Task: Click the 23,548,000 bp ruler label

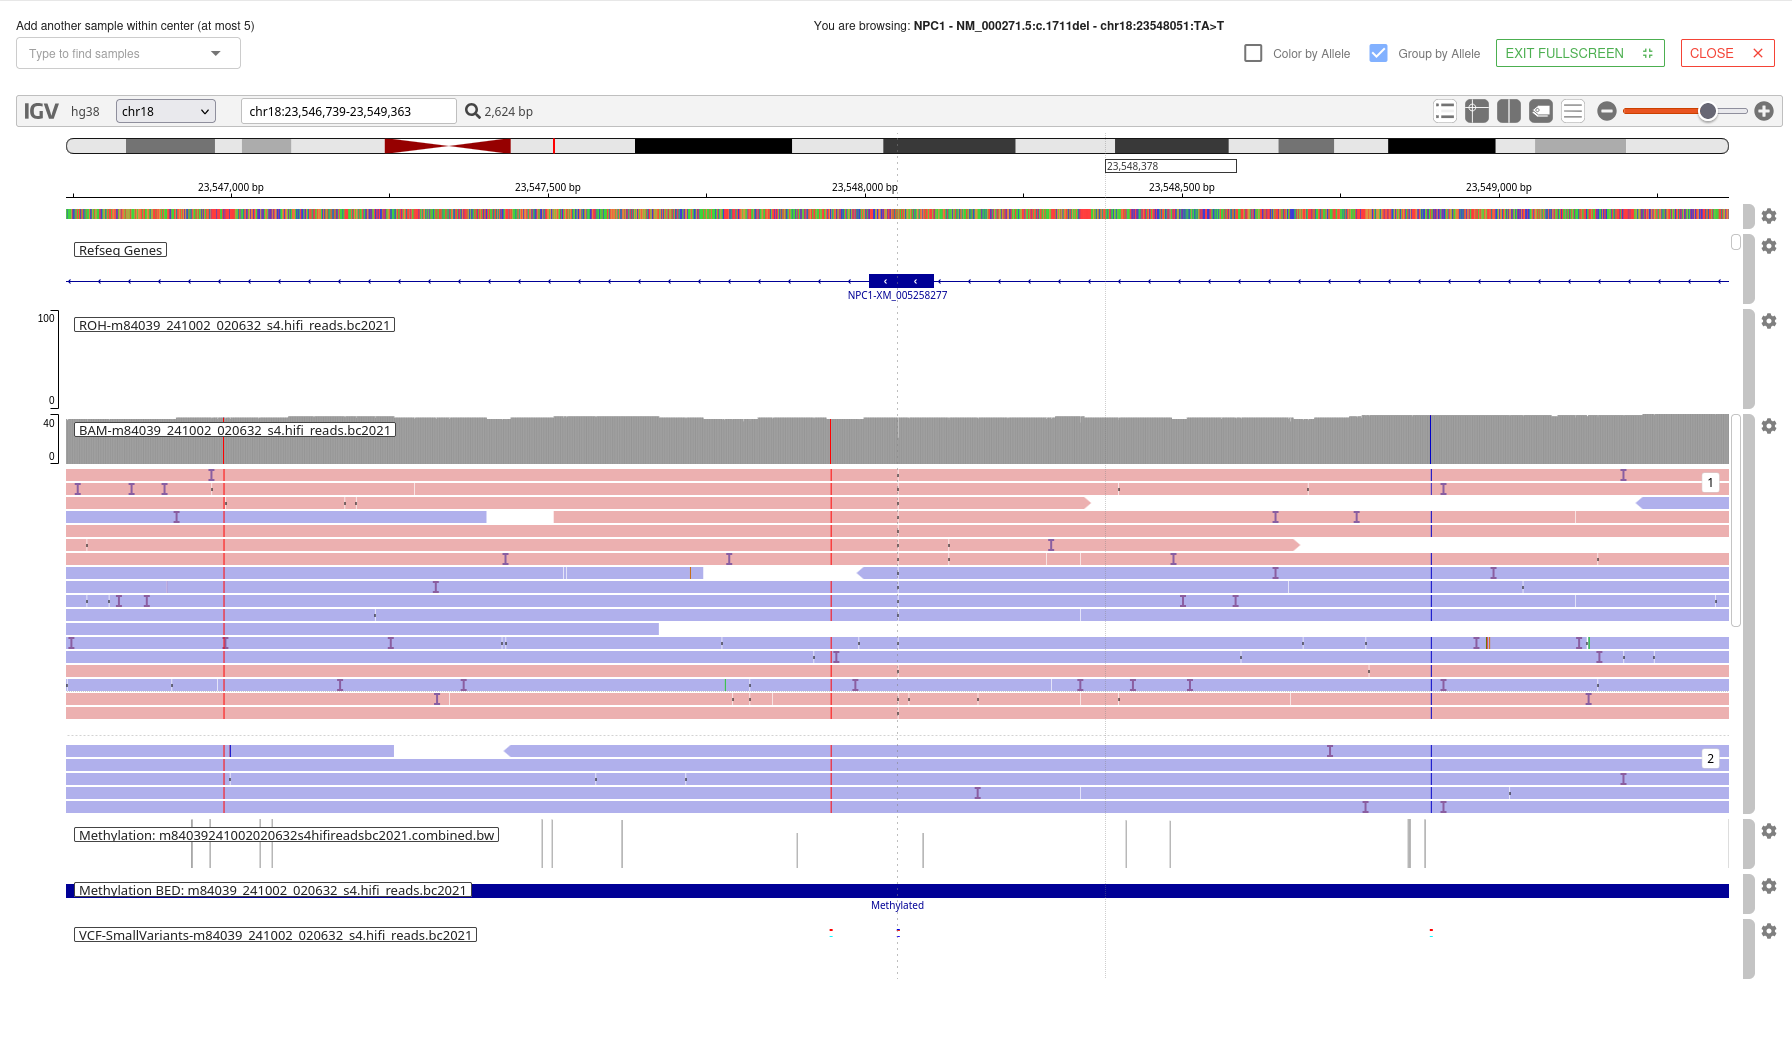Action: [865, 187]
